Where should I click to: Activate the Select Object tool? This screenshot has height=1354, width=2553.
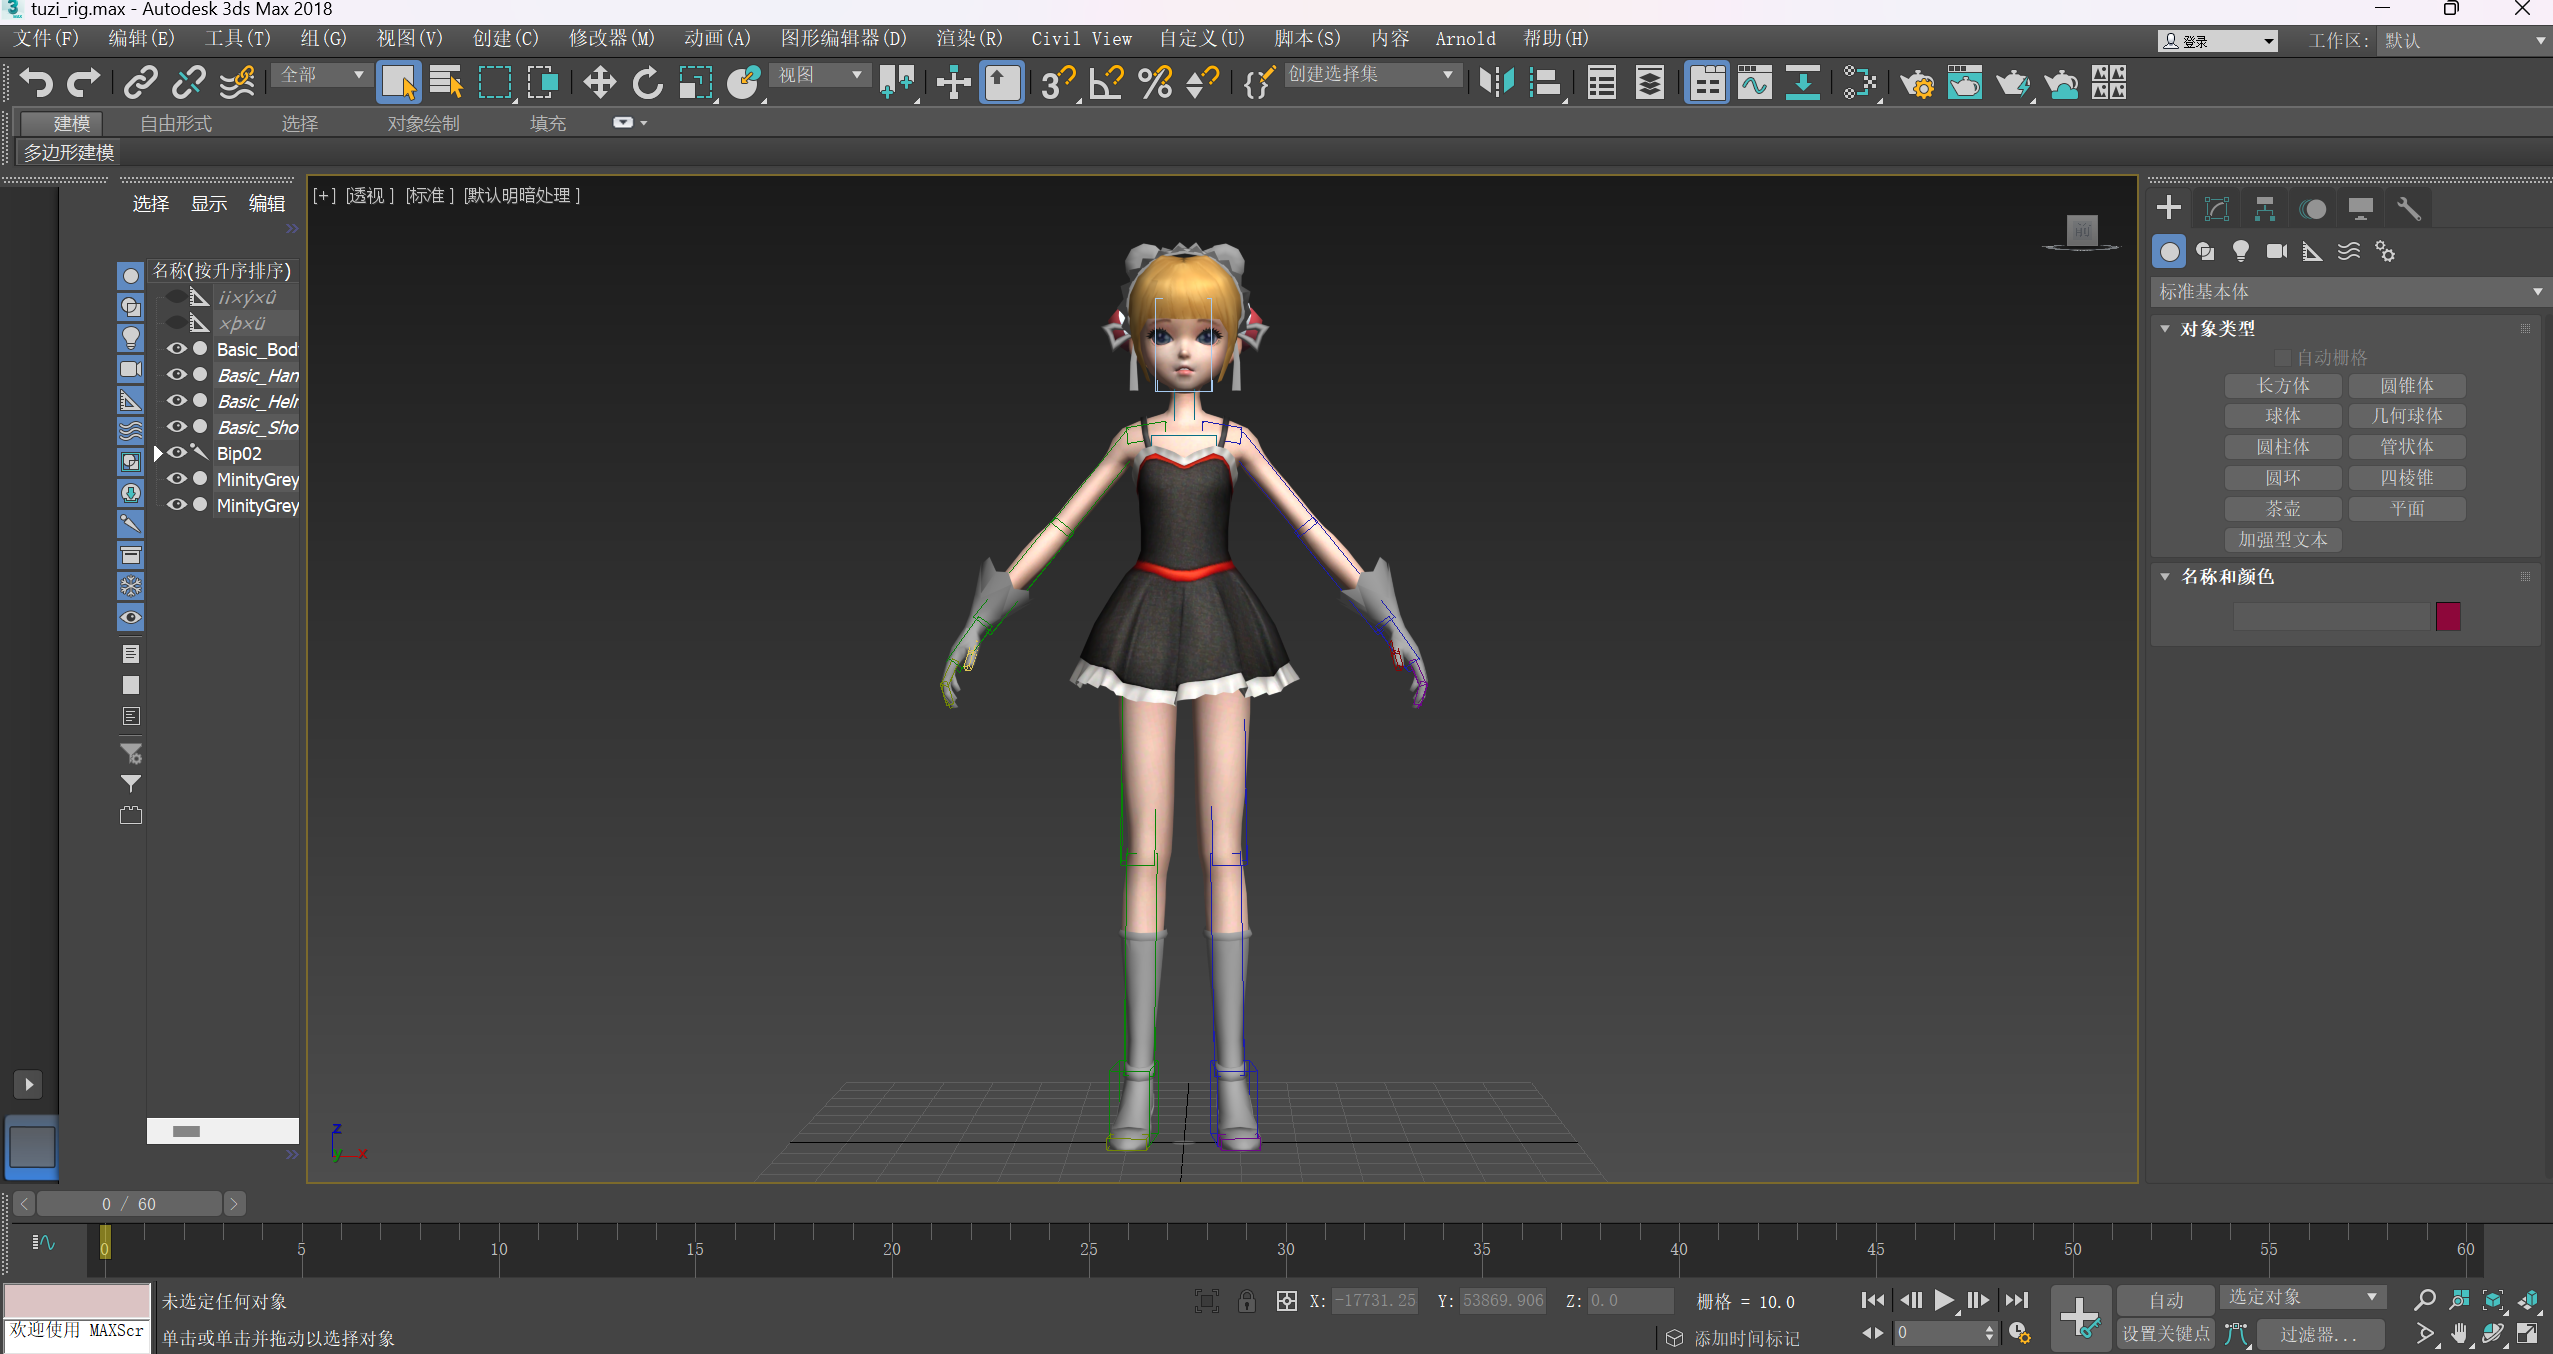(x=398, y=83)
